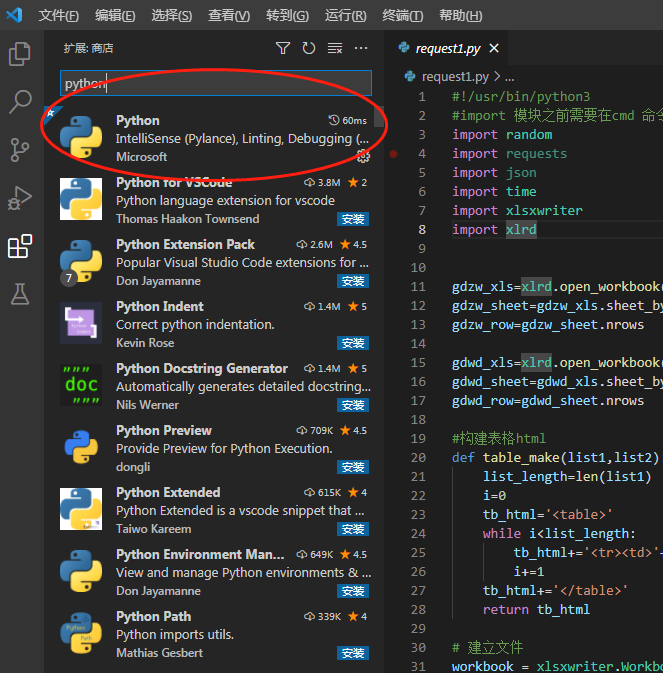
Task: Click the 'def table_make' function definition
Action: 557,458
